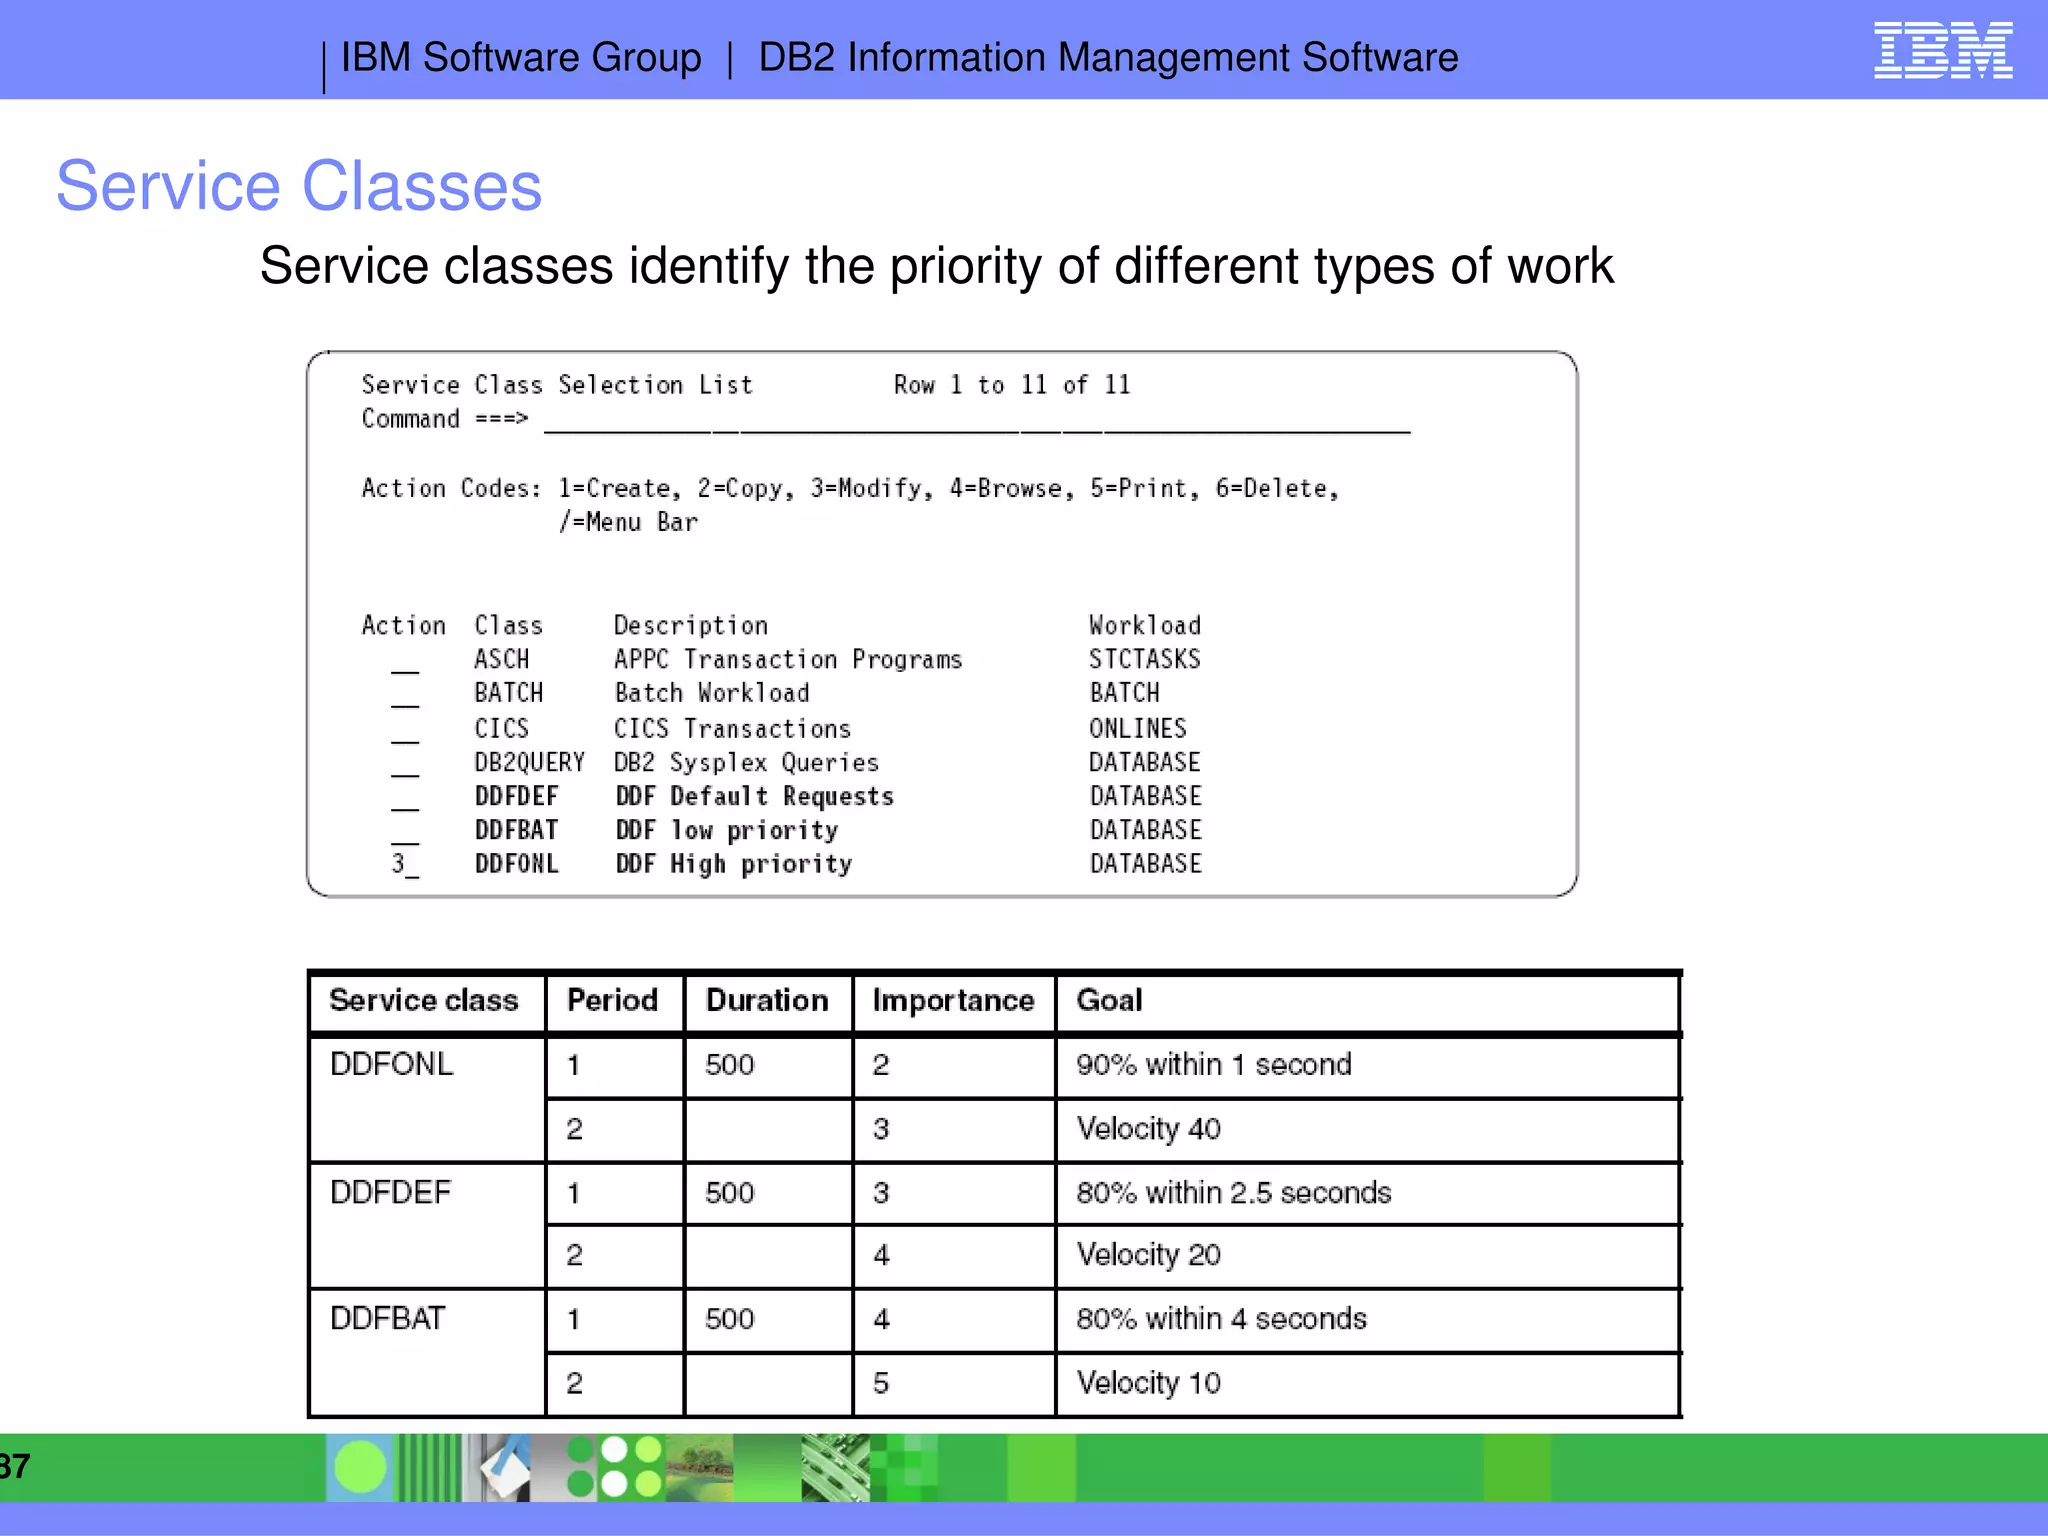Click the Command input line
2048x1536 pixels.
(x=977, y=420)
